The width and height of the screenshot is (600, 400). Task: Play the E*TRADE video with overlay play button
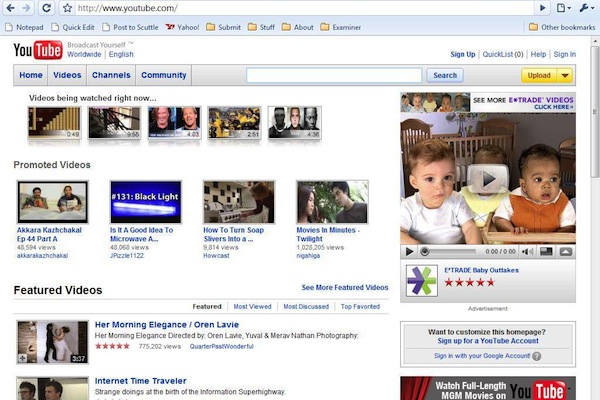(x=488, y=179)
